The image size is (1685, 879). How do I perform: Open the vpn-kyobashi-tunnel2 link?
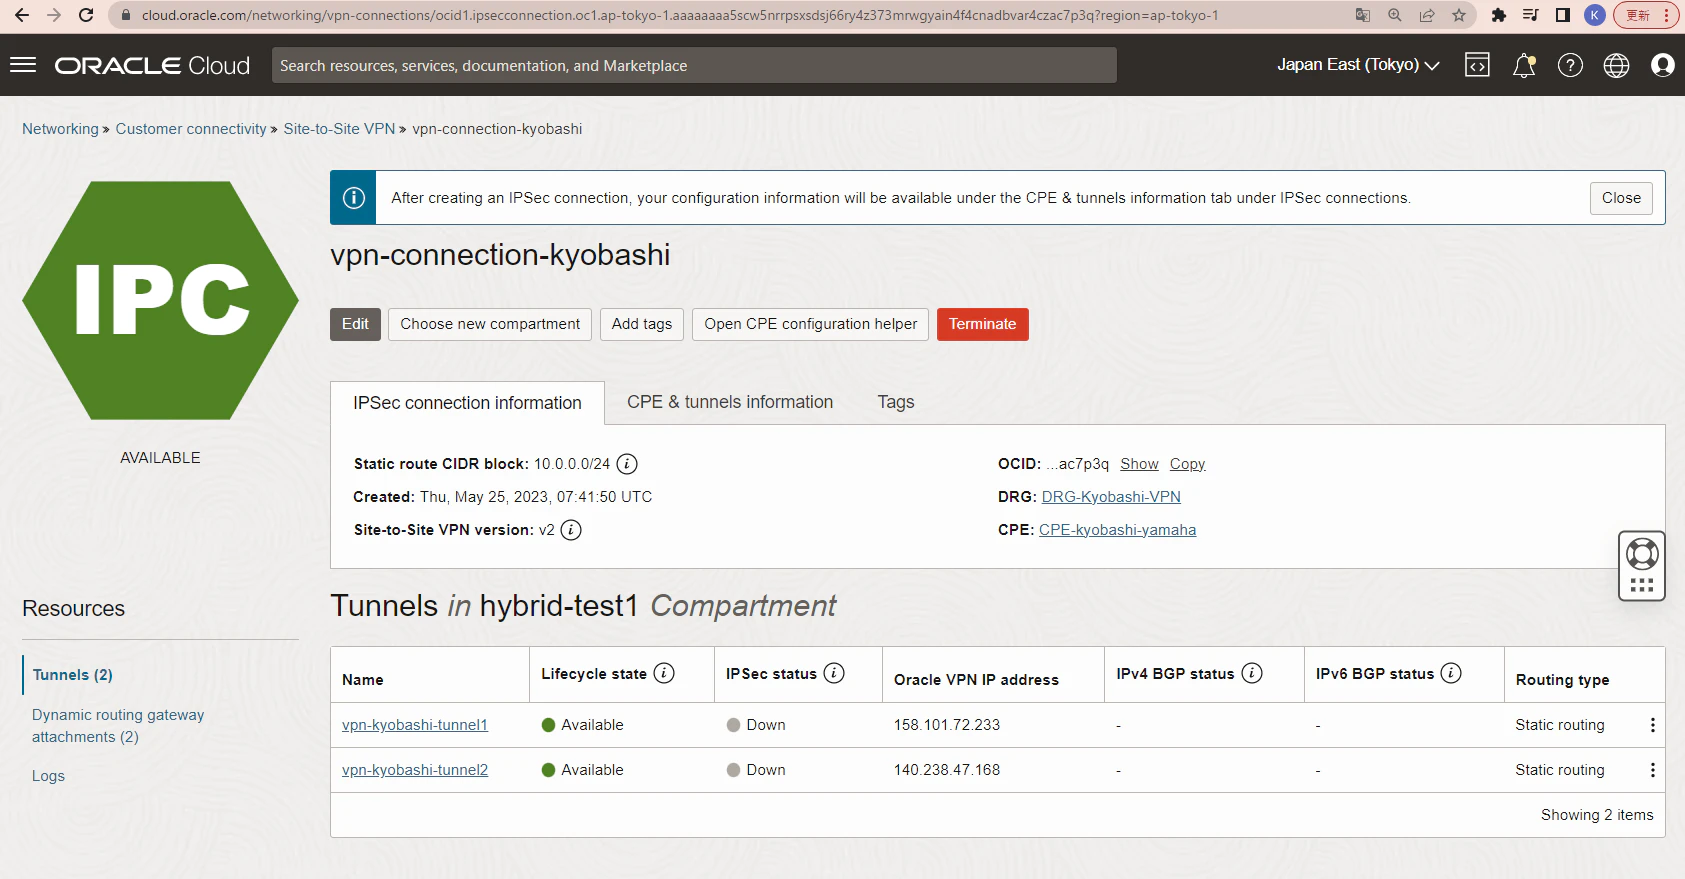point(415,770)
